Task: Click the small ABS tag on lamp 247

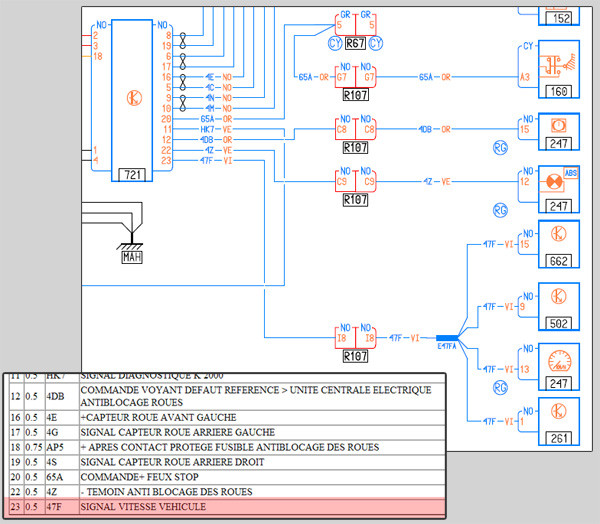Action: point(571,173)
